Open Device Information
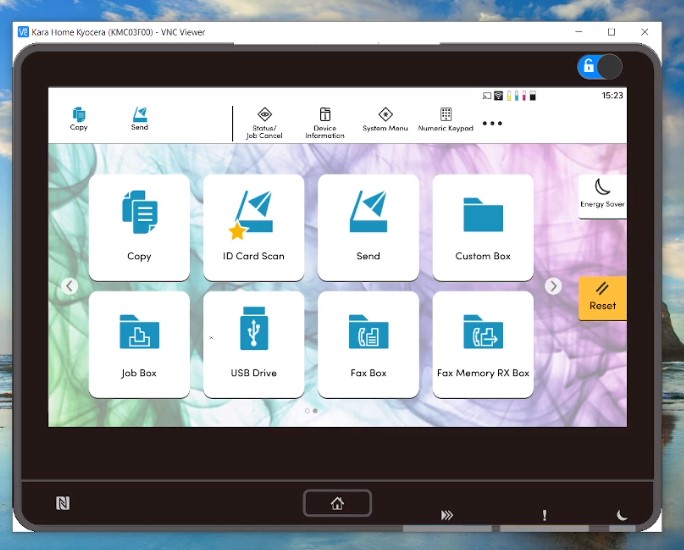The width and height of the screenshot is (684, 550). click(325, 123)
